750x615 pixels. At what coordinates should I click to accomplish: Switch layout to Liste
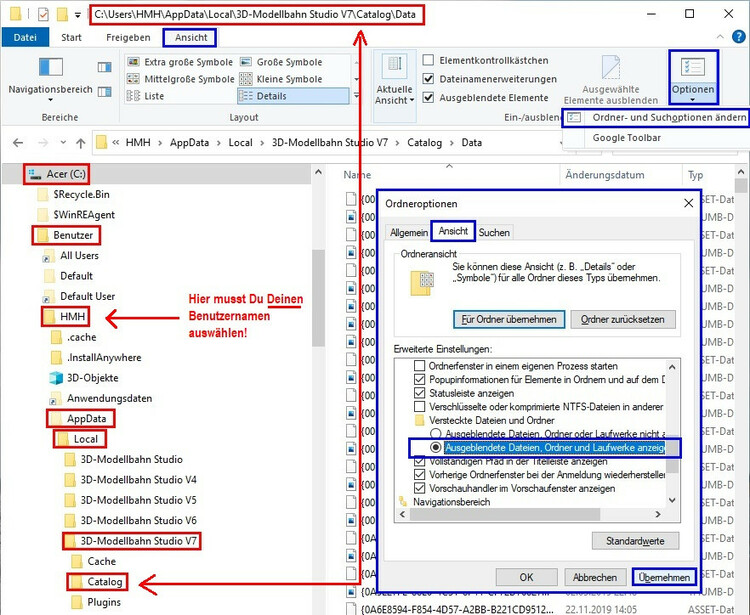[145, 96]
